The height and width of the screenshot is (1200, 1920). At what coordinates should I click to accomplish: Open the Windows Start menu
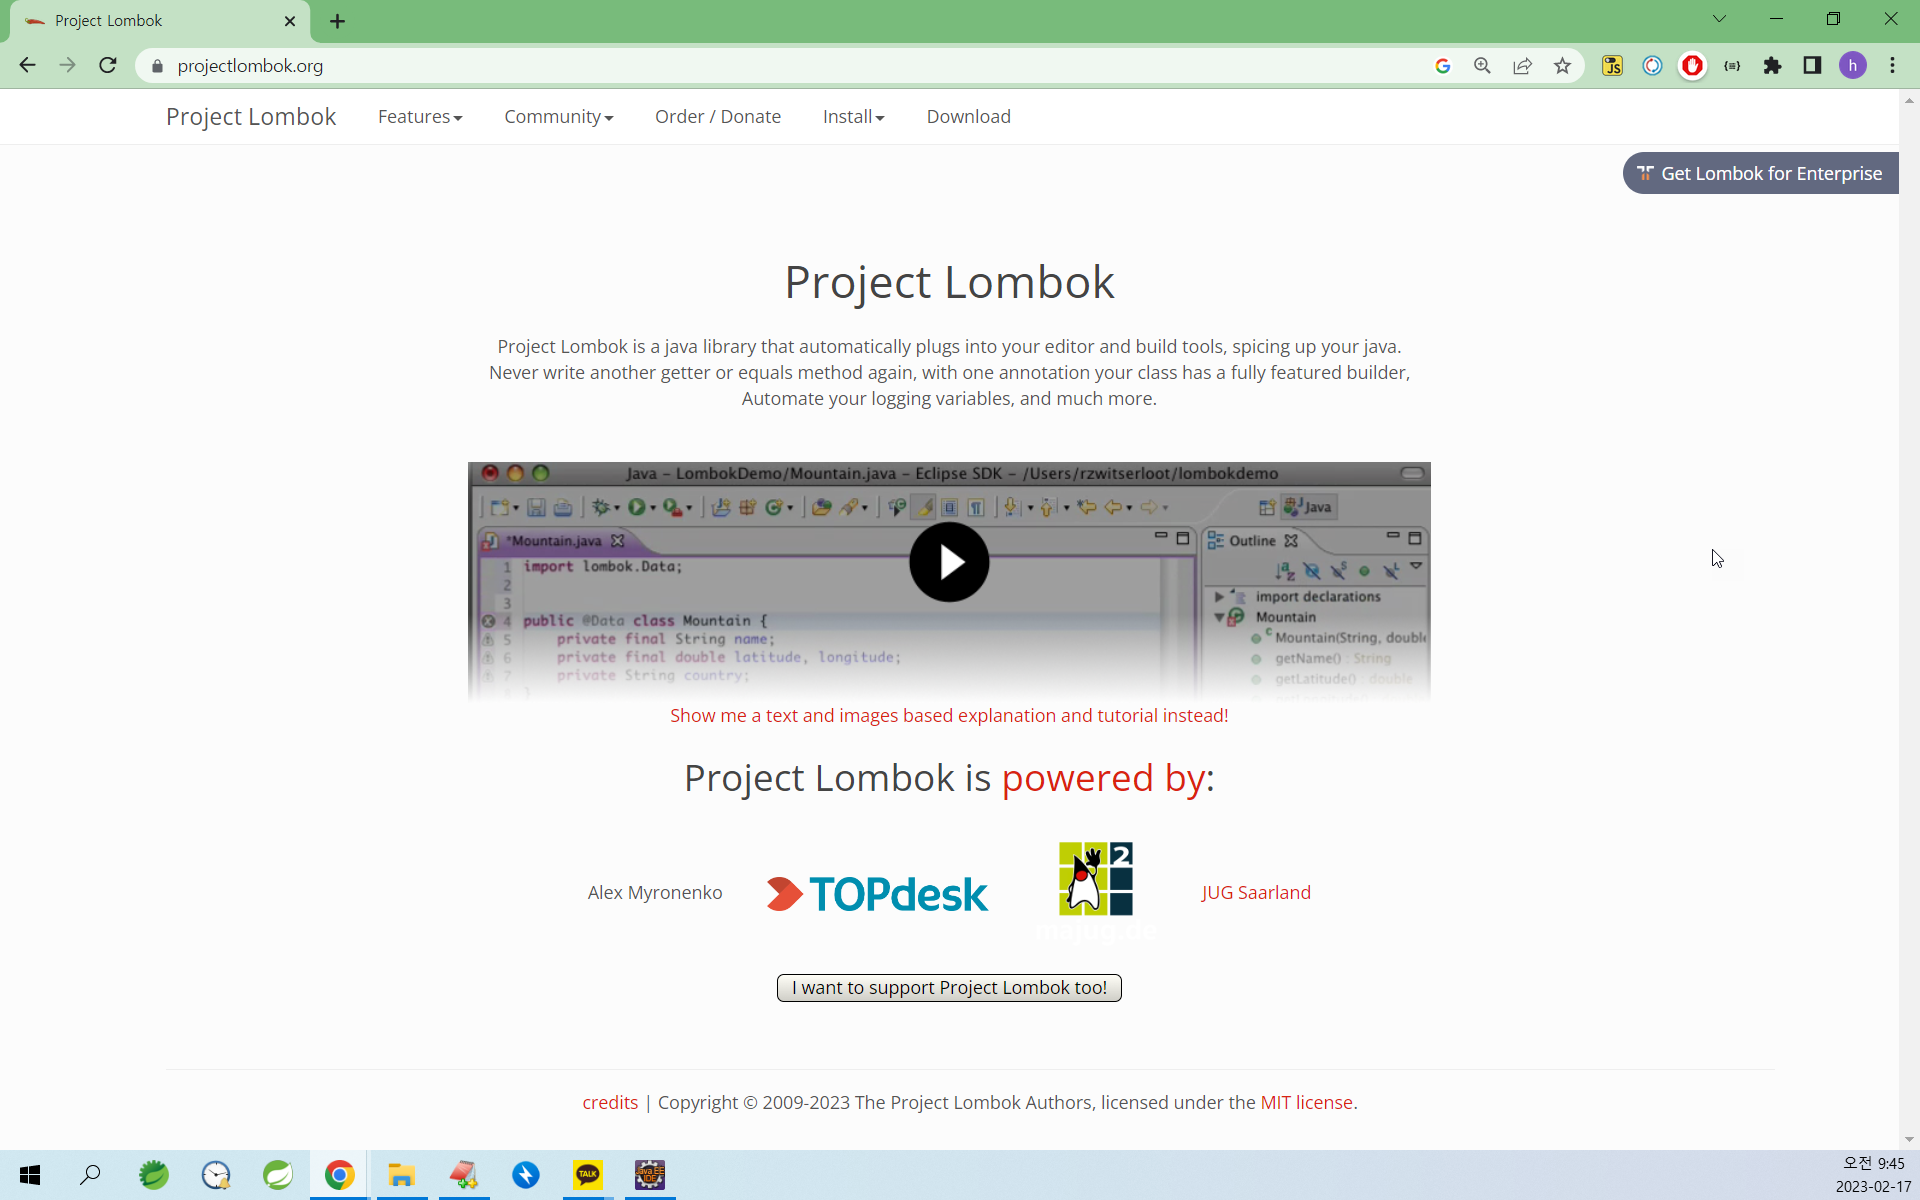[x=30, y=1175]
